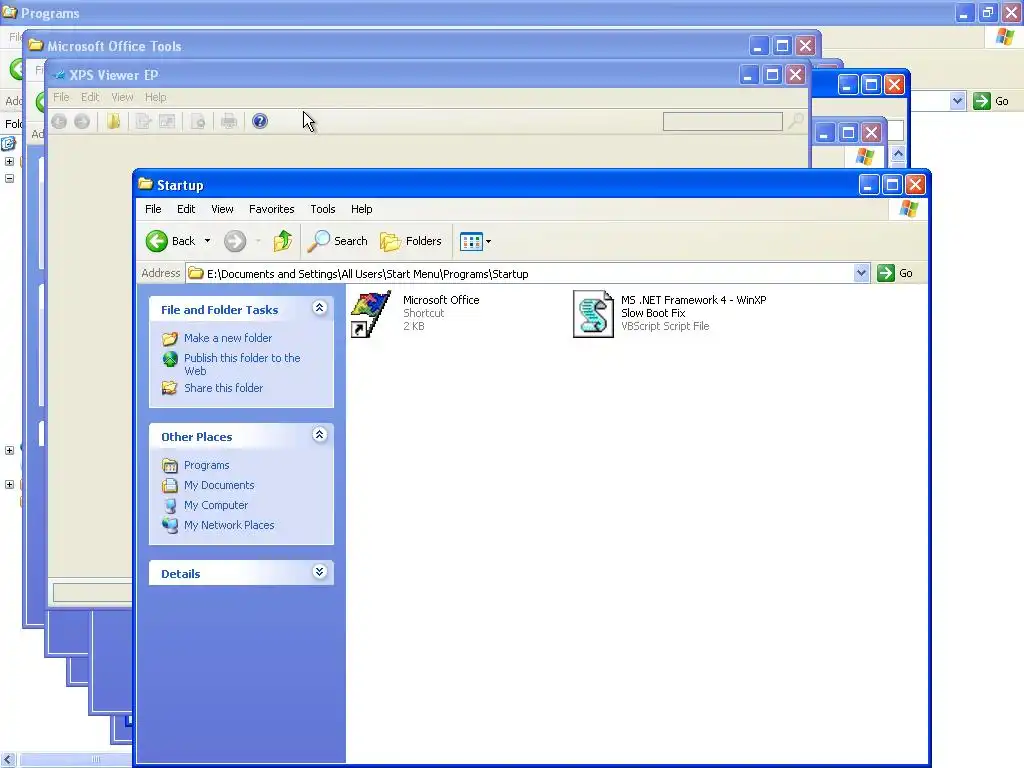The height and width of the screenshot is (768, 1024).
Task: Expand address dropdown in Programs window
Action: tap(957, 101)
